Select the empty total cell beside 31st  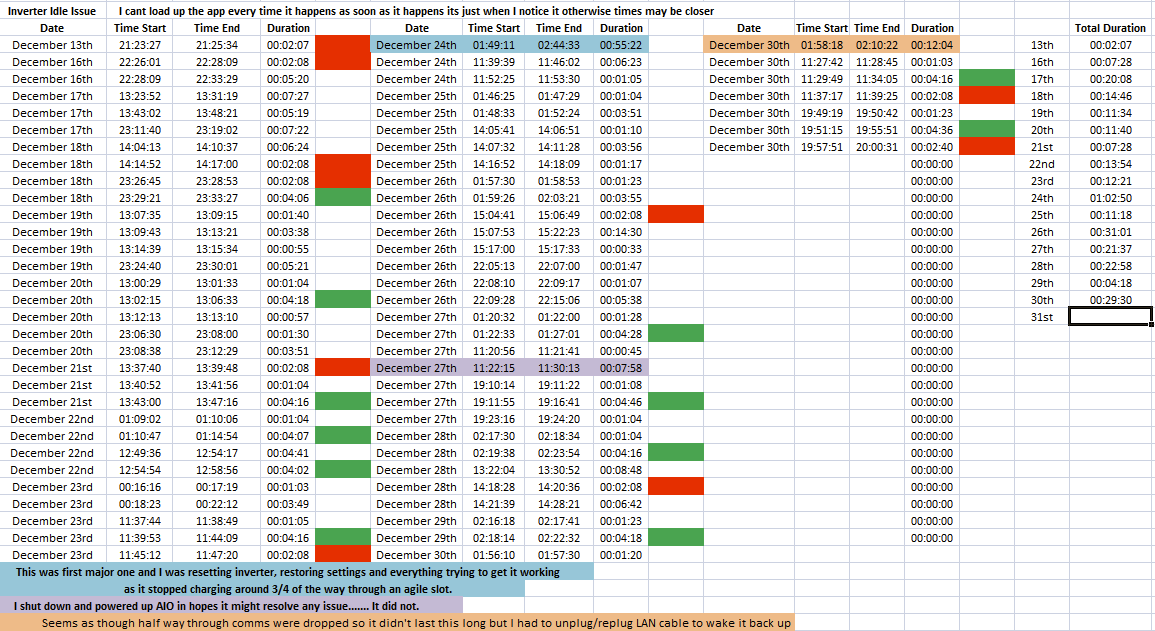[1110, 317]
